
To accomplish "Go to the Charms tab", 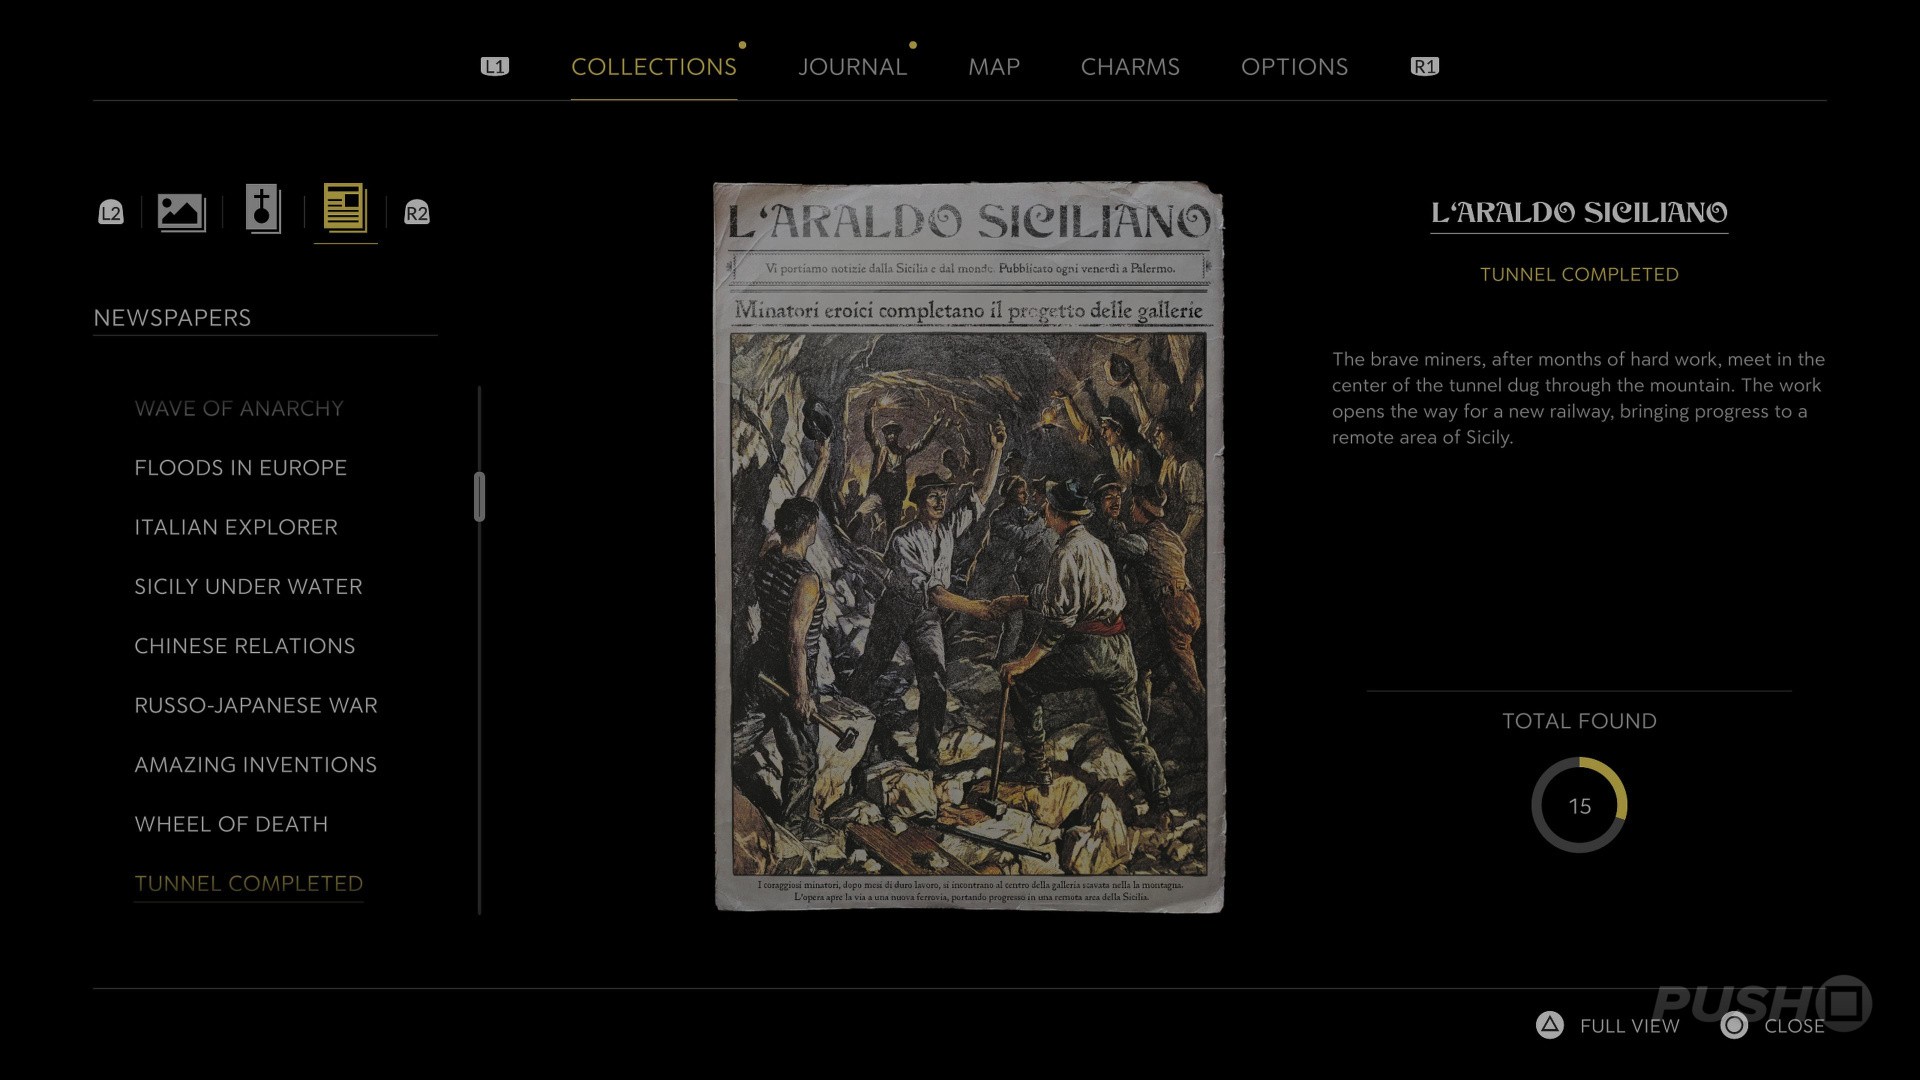I will point(1130,67).
